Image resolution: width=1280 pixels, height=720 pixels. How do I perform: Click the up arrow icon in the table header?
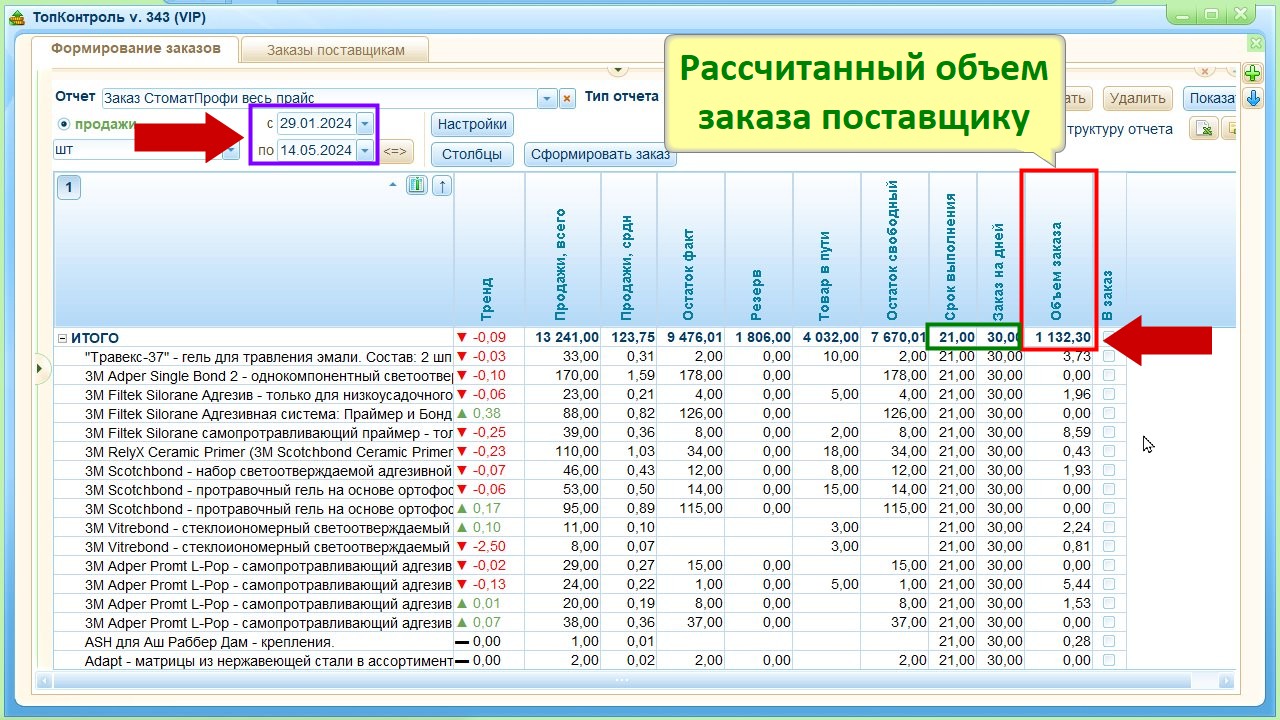(x=442, y=186)
